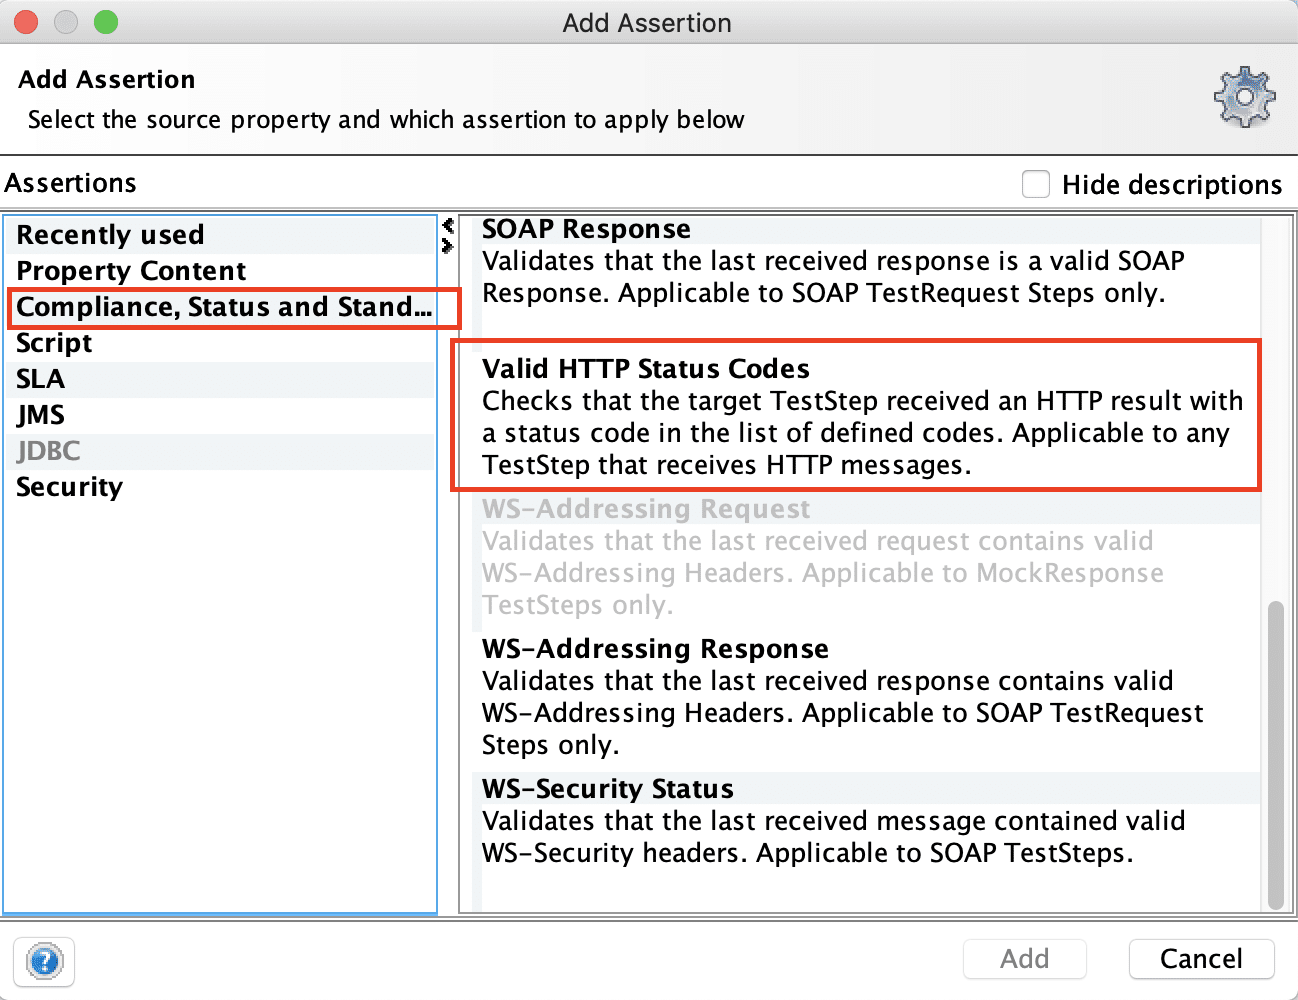Collapse the splitter using the left arrow
Image resolution: width=1298 pixels, height=1000 pixels.
click(448, 226)
